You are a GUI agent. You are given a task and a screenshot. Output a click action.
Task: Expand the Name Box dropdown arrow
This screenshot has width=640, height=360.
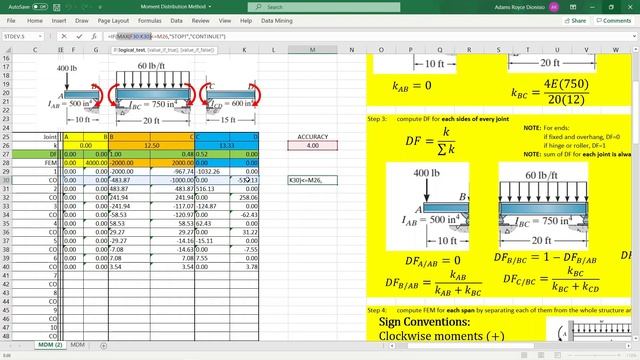pyautogui.click(x=40, y=36)
